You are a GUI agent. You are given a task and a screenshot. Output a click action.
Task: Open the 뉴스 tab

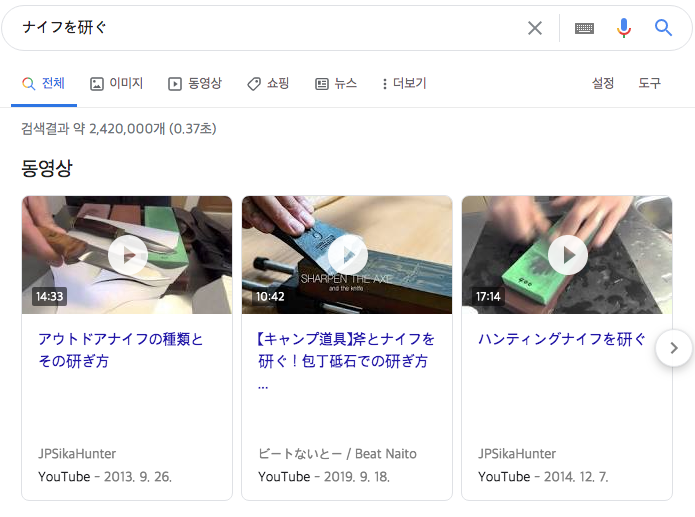336,83
